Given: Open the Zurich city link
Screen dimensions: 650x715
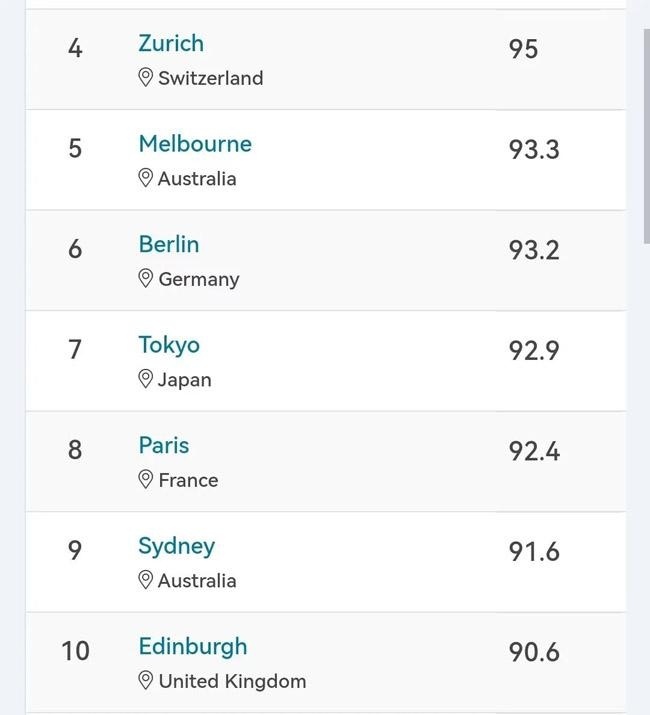Looking at the screenshot, I should coord(171,43).
